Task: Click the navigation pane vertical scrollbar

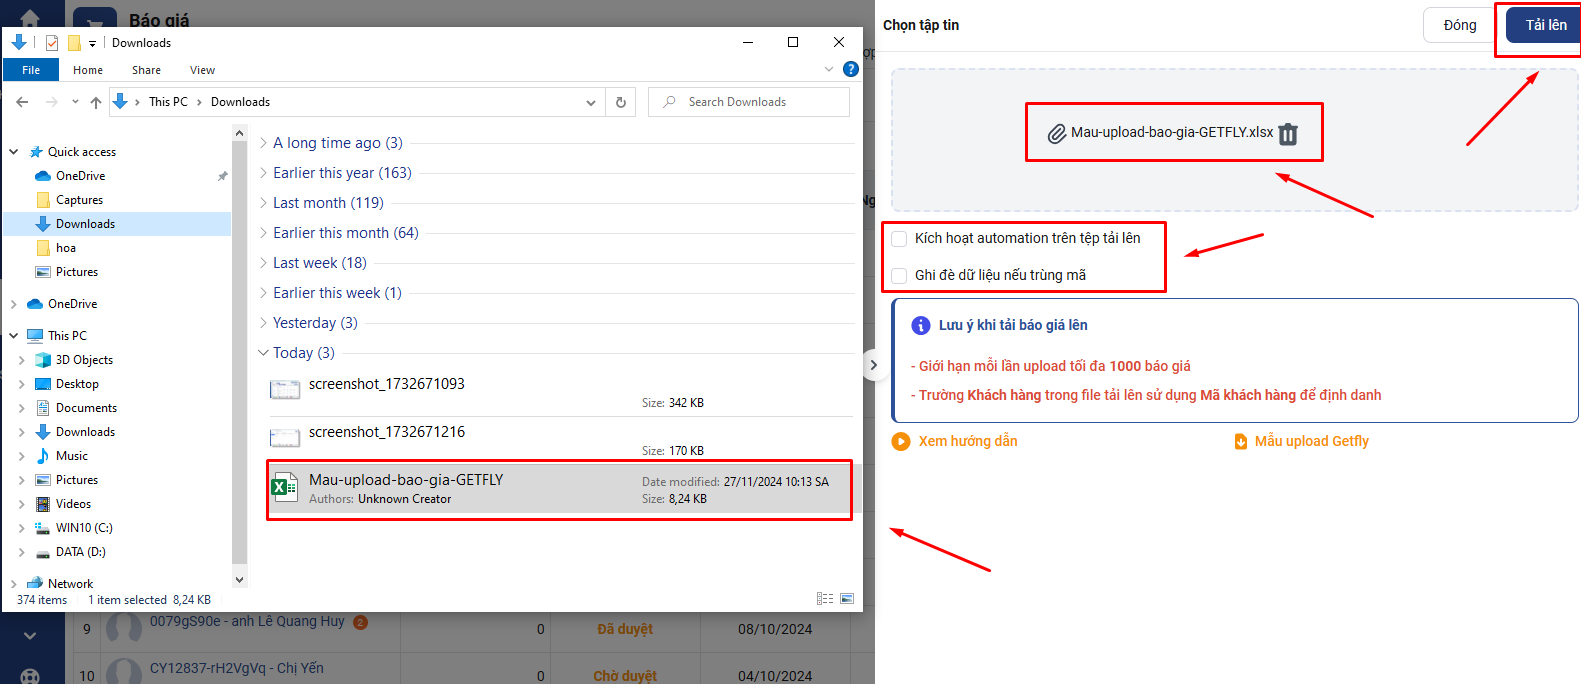Action: tap(239, 350)
